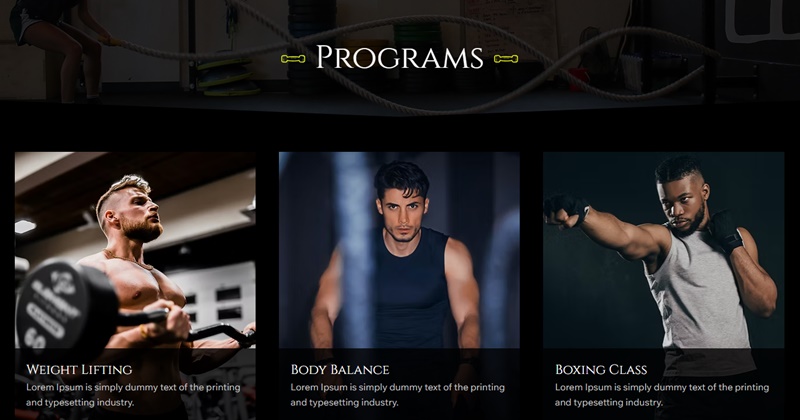Select the Programs section heading
This screenshot has height=420, width=800.
pos(399,57)
